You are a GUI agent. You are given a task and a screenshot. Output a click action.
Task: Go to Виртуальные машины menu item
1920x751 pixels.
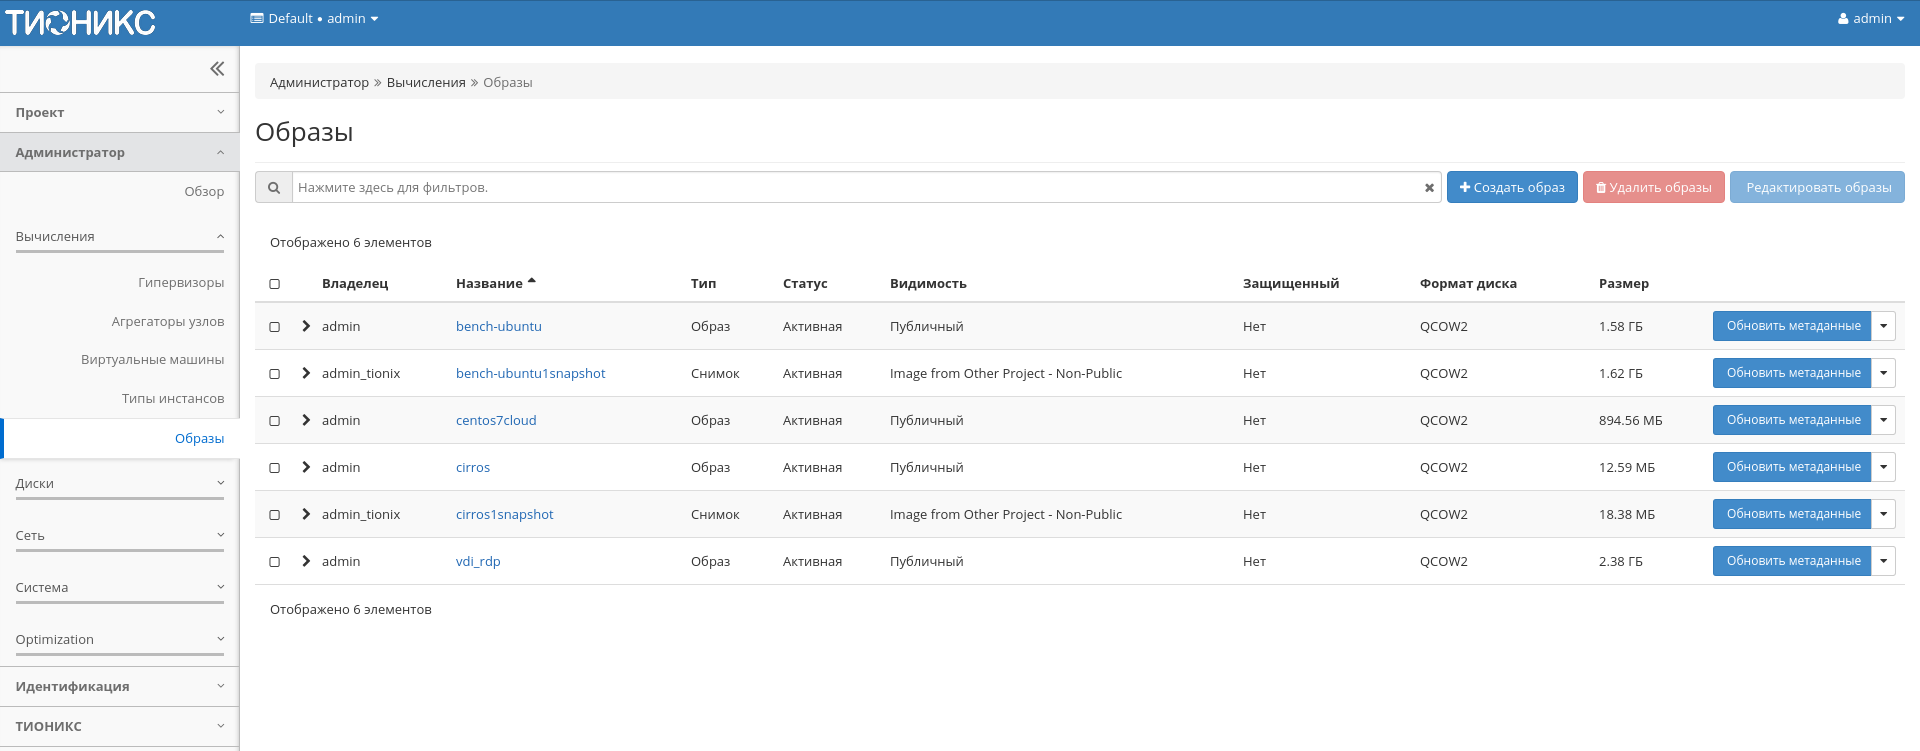152,360
